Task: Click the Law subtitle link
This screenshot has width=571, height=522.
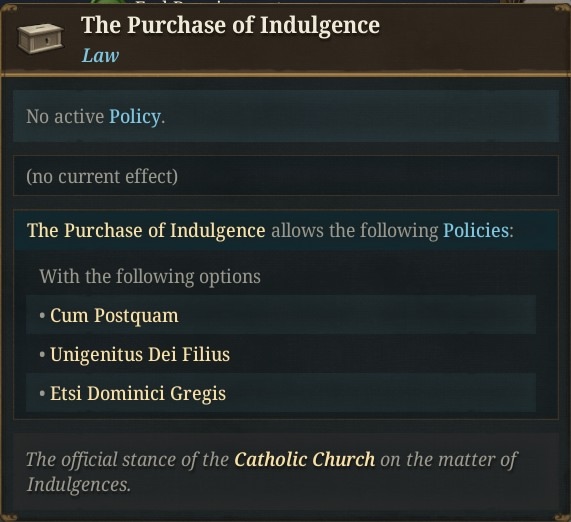Action: (100, 56)
